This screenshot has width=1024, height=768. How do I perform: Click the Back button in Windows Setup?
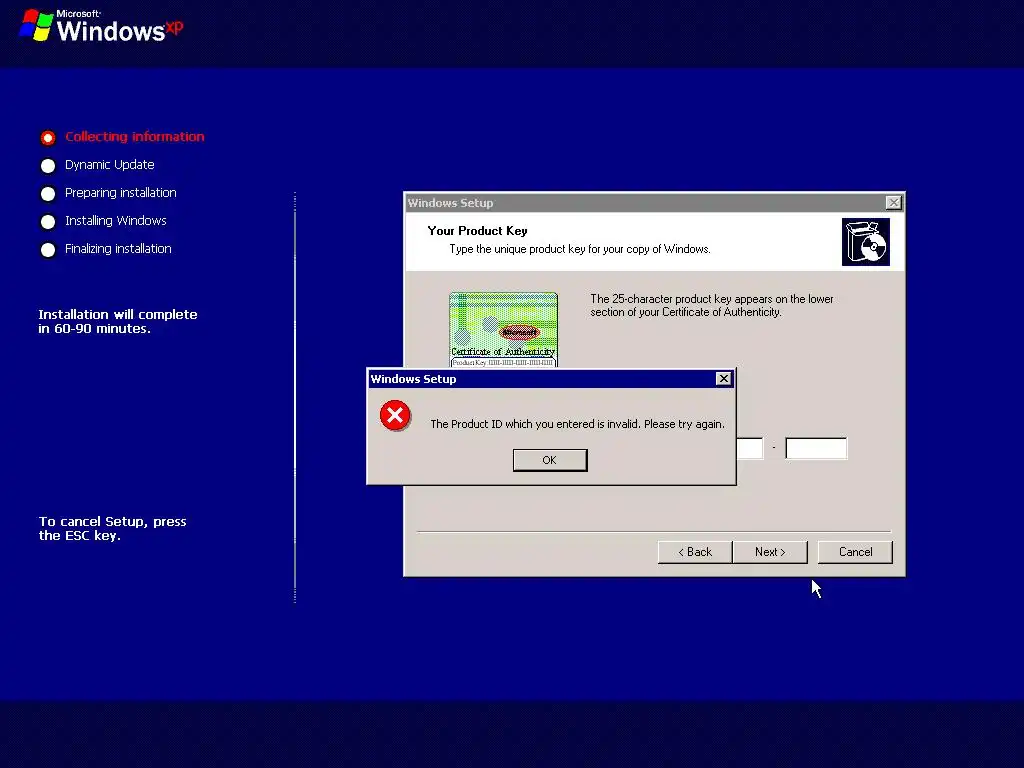(695, 552)
